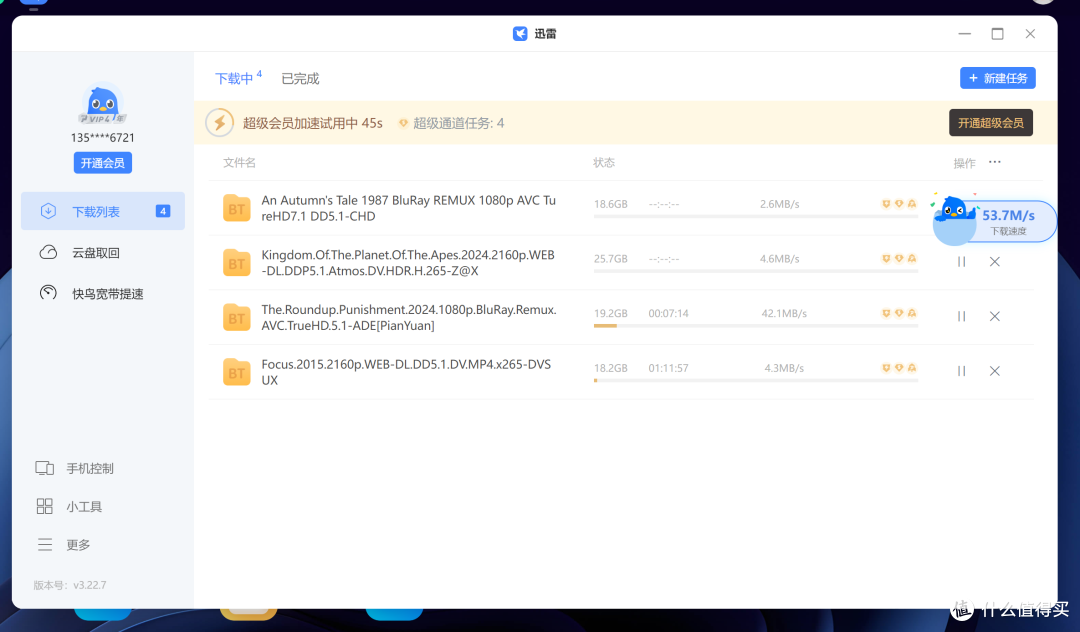This screenshot has height=632, width=1080.
Task: Click the bird mascot on the speed widget
Action: pyautogui.click(x=954, y=209)
